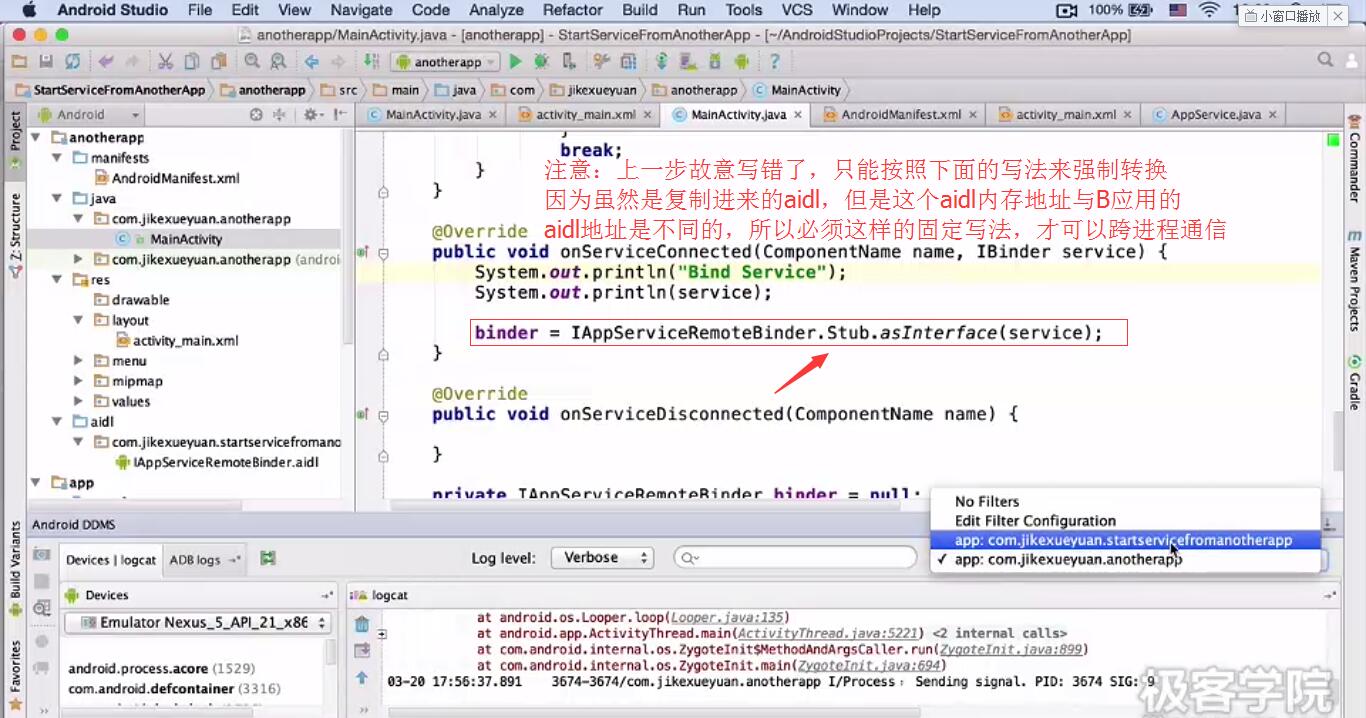Screen dimensions: 1366x718
Task: Open the Edit Filter Configuration entry
Action: pyautogui.click(x=1035, y=521)
